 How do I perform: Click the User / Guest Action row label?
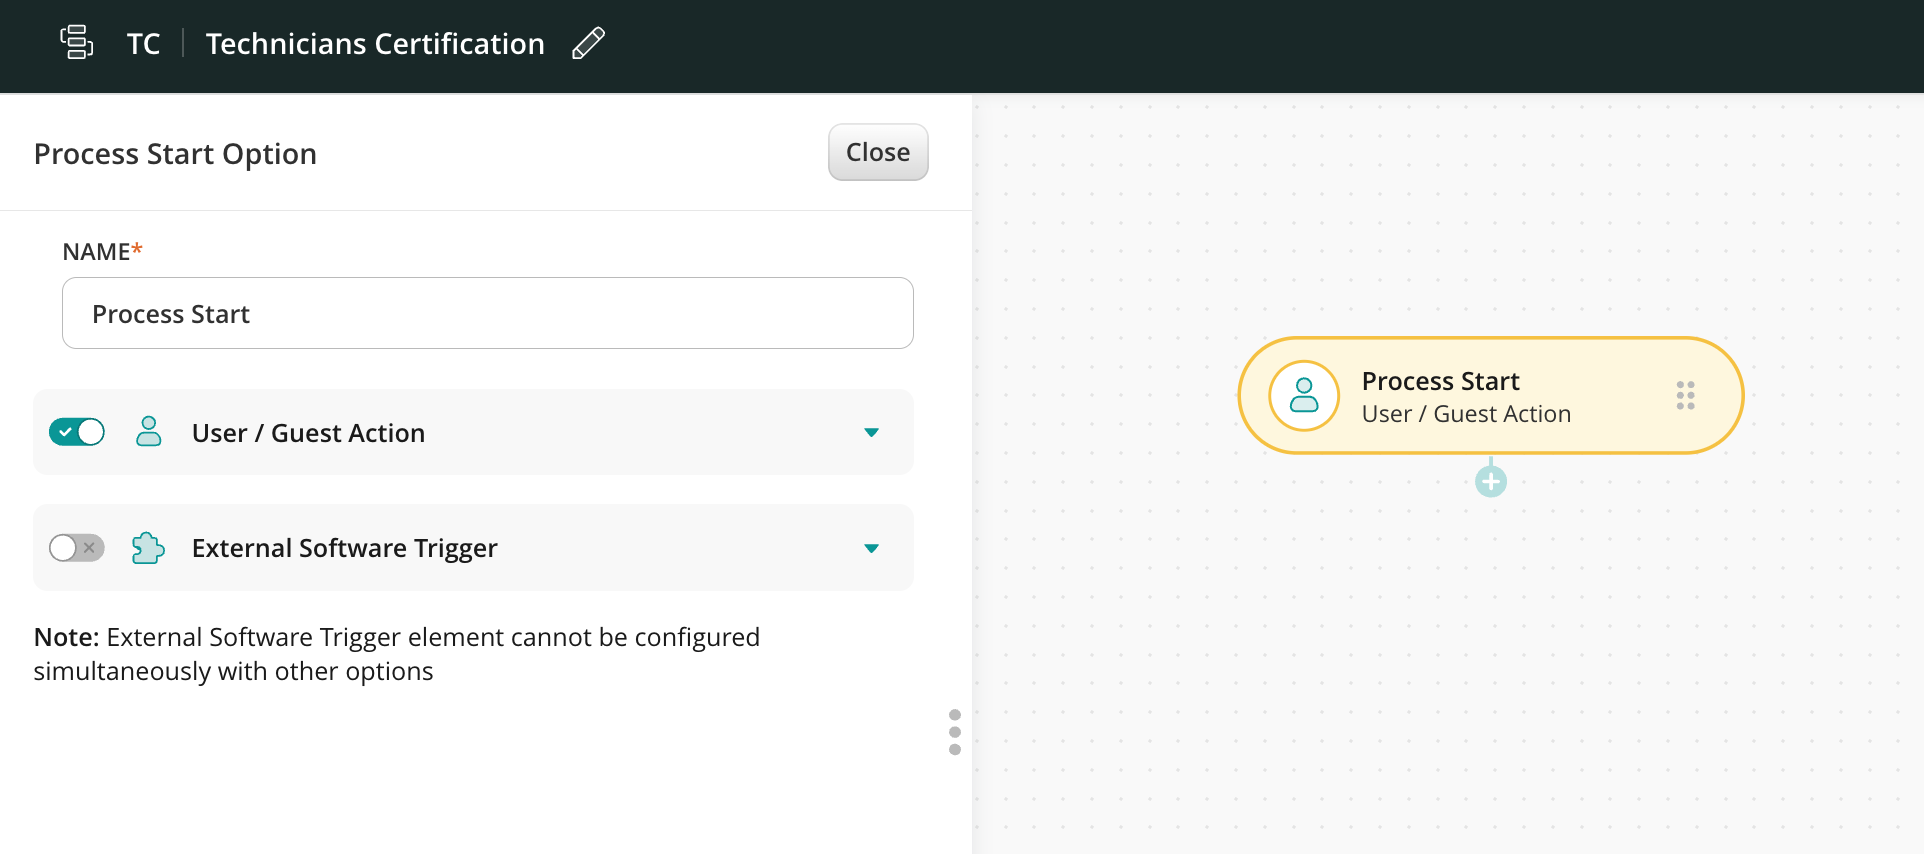pos(308,433)
